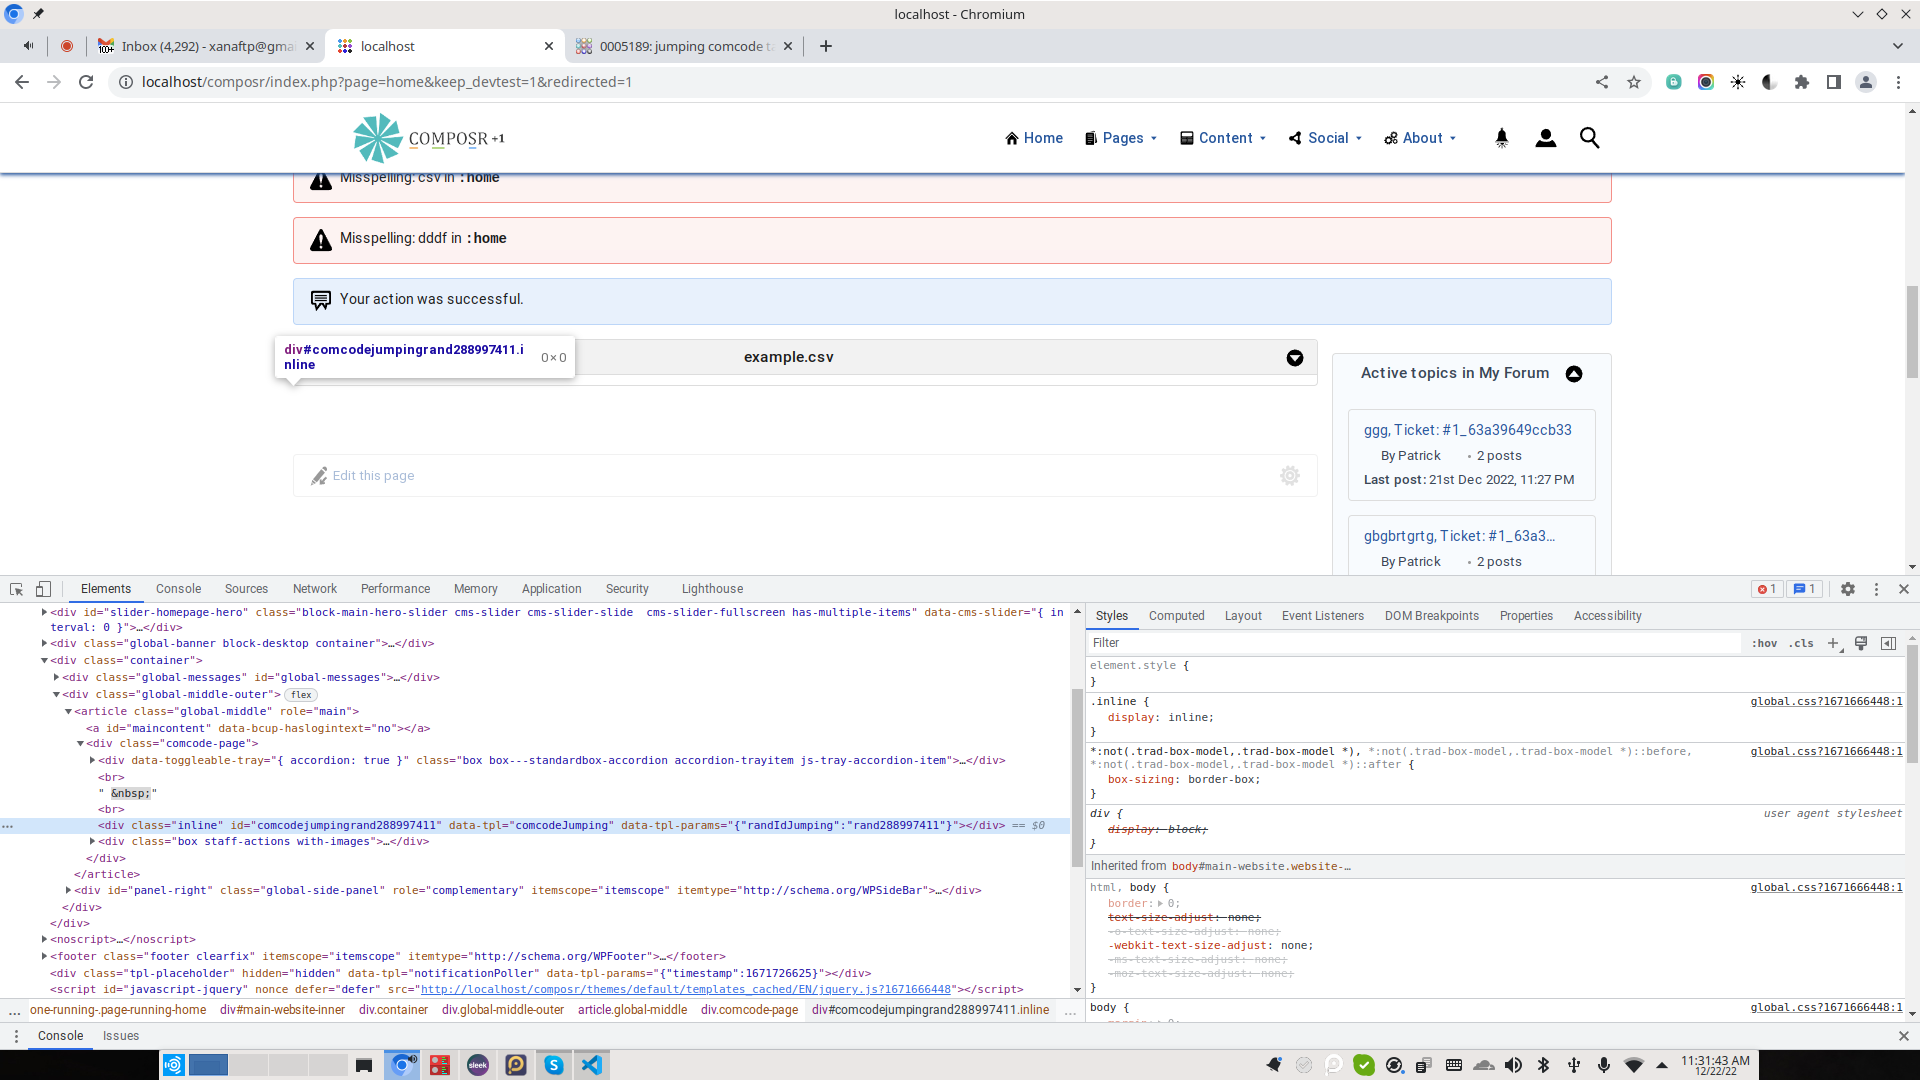Open the Pages dropdown menu
1920x1080 pixels.
1122,138
